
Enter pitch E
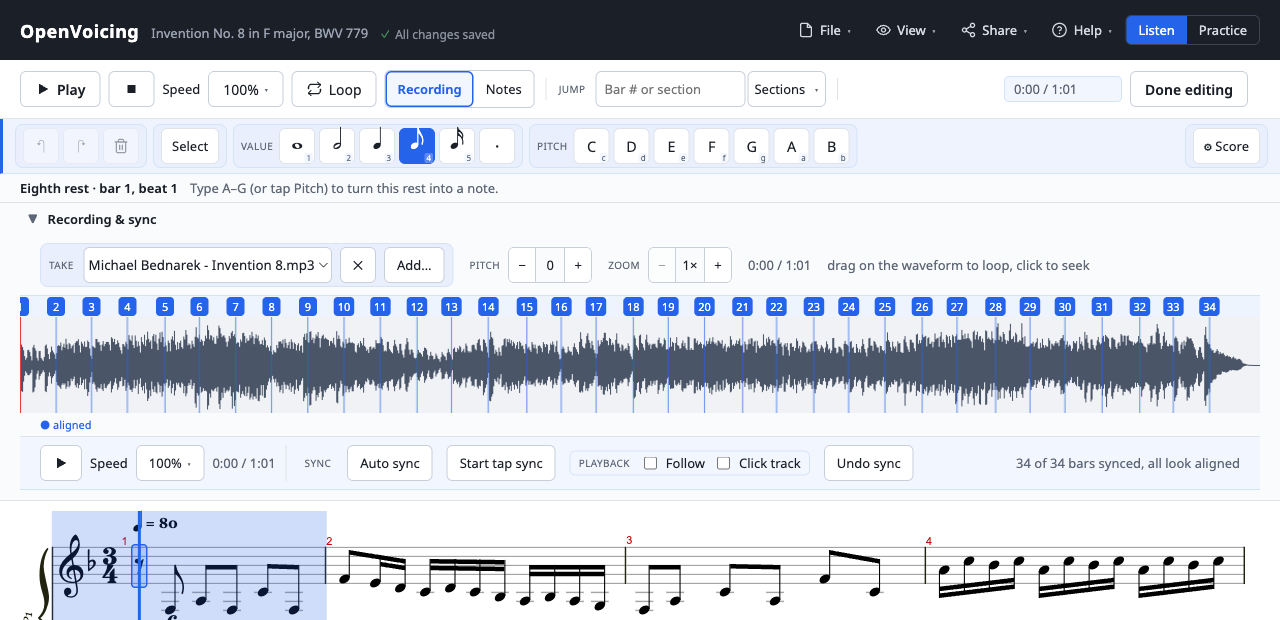(x=671, y=146)
